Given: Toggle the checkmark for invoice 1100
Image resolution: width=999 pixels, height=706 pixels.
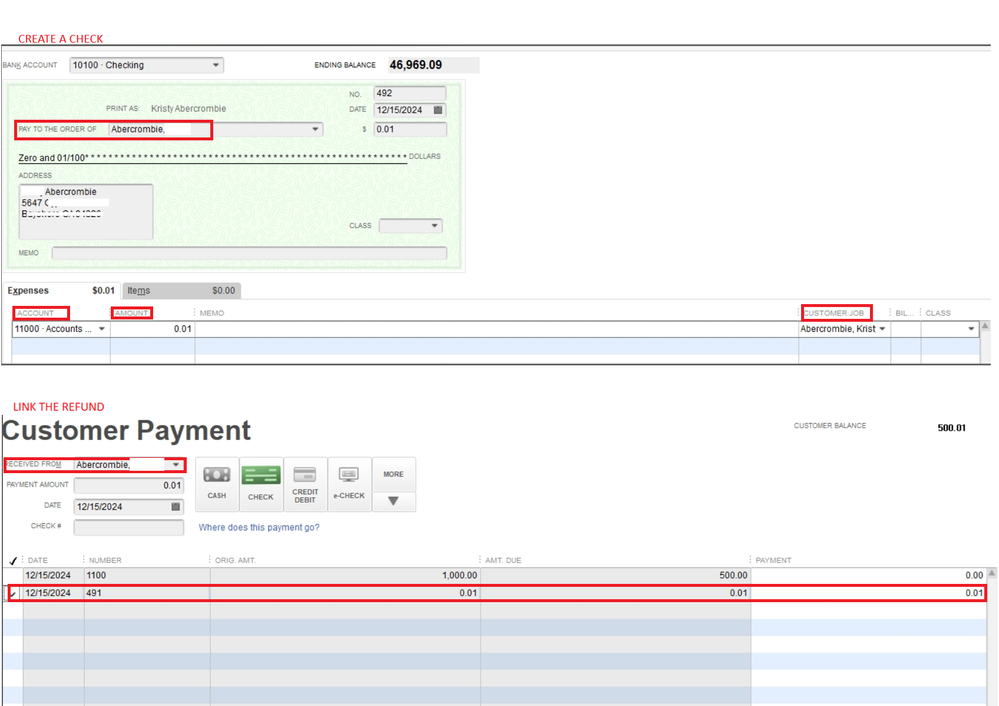Looking at the screenshot, I should click(x=13, y=575).
